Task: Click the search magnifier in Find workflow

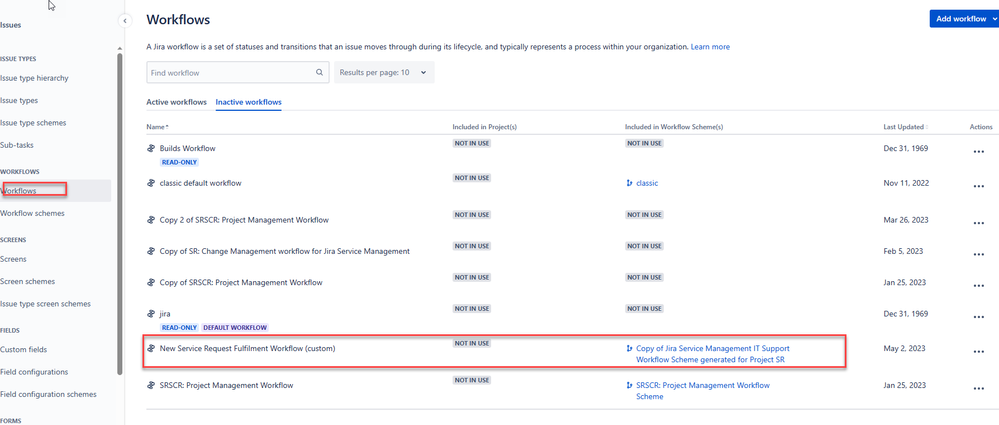Action: 319,73
